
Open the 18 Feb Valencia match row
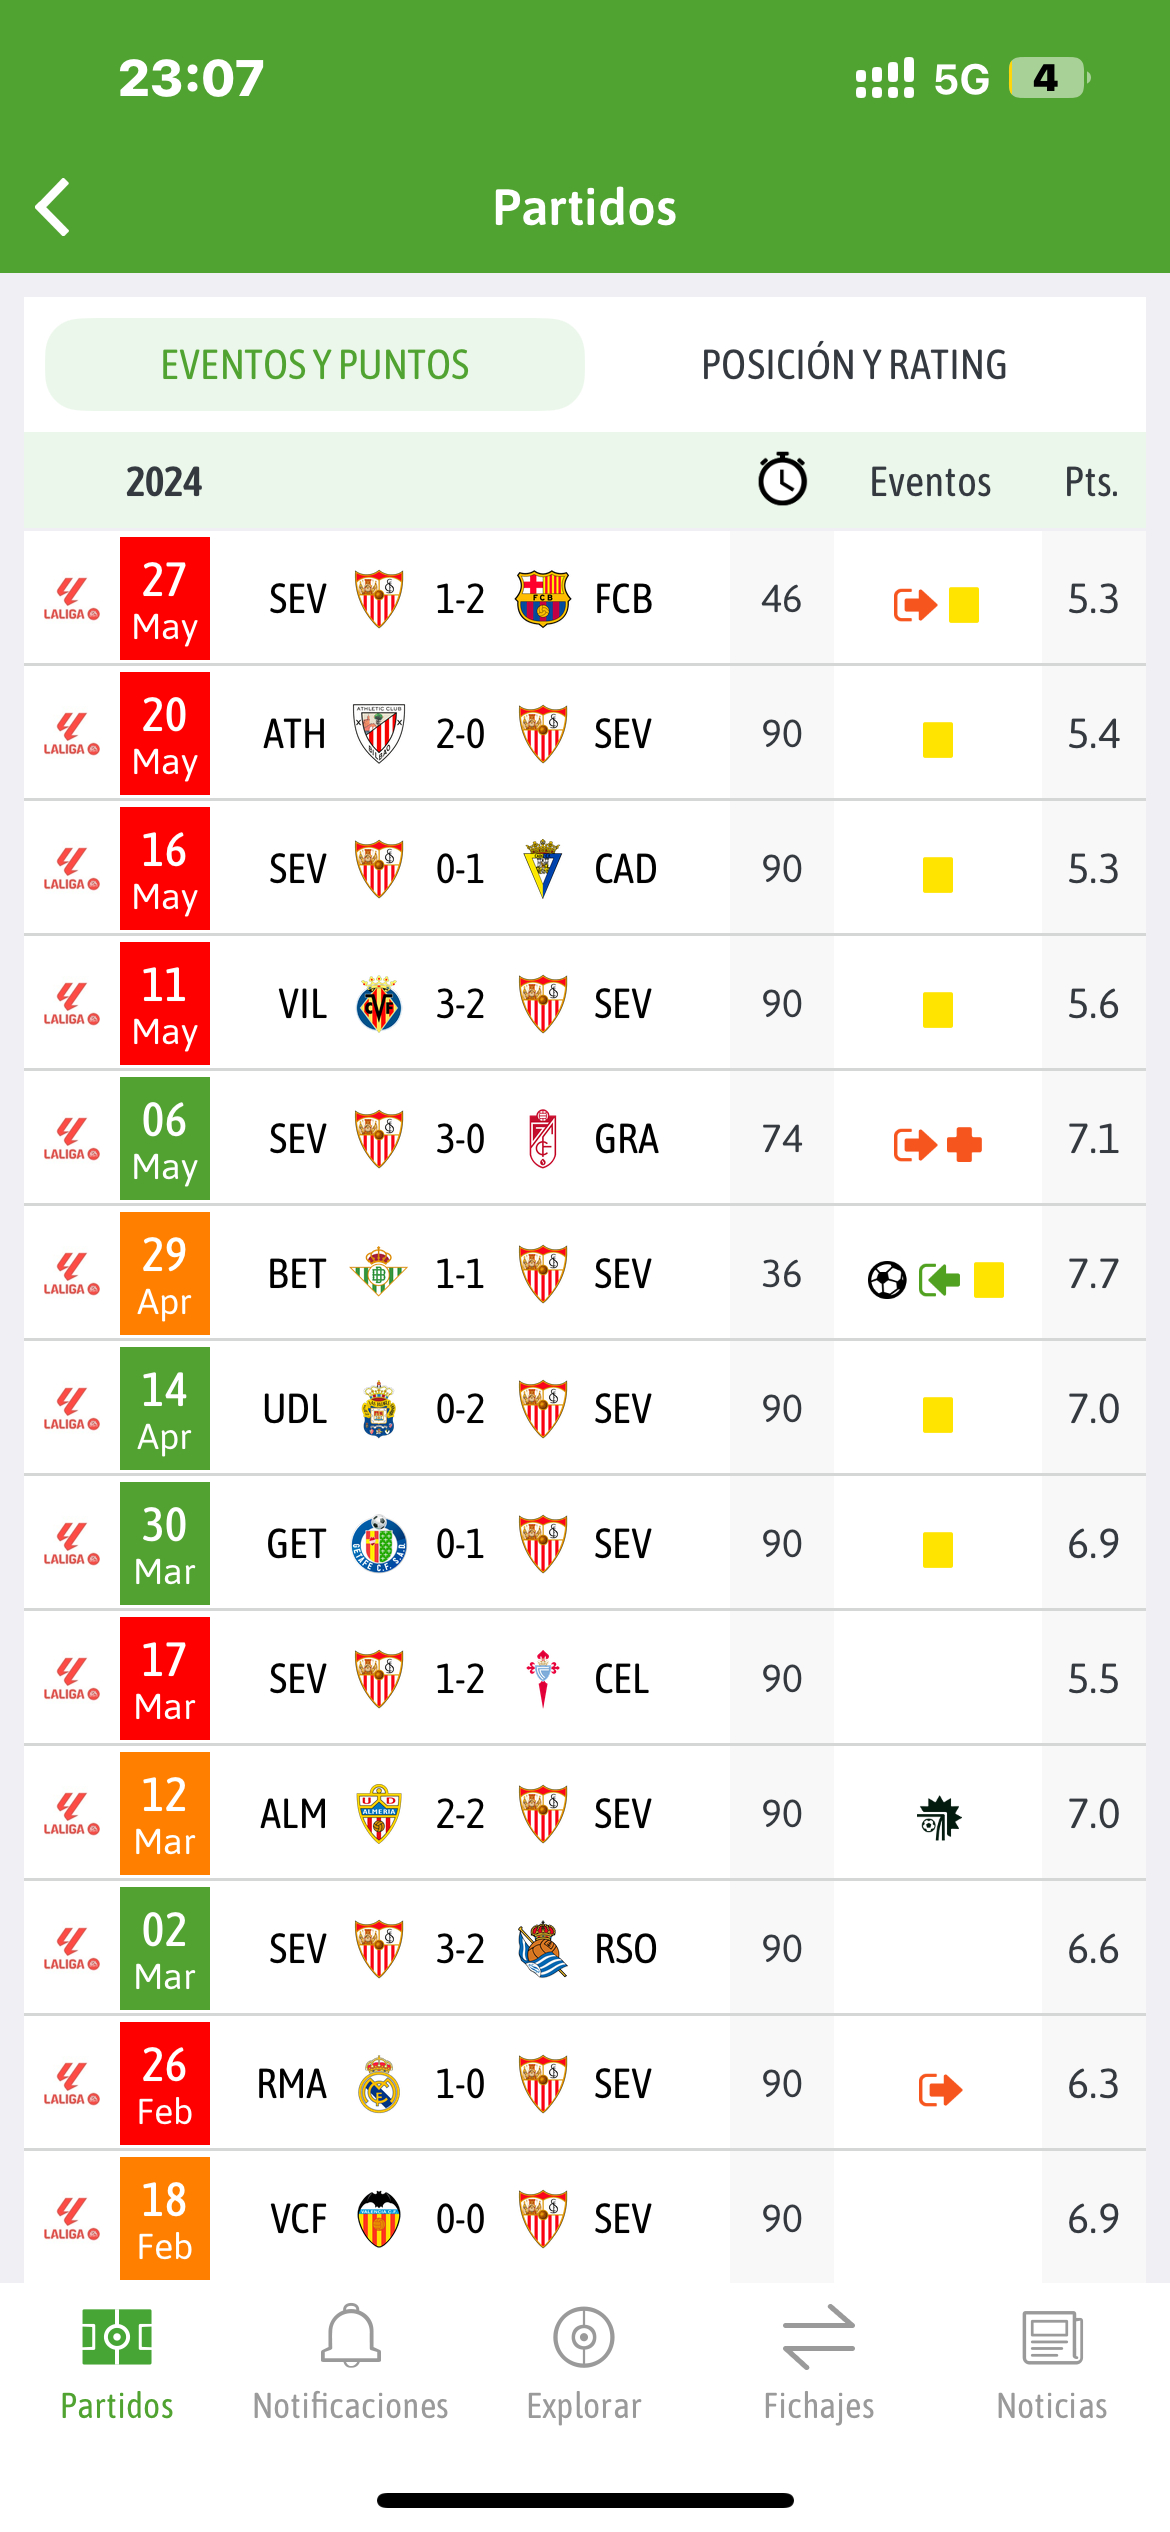click(585, 2219)
